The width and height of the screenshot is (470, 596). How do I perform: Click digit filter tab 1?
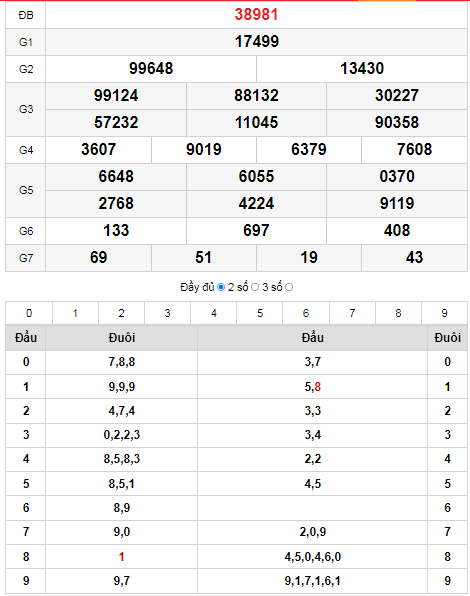point(75,313)
